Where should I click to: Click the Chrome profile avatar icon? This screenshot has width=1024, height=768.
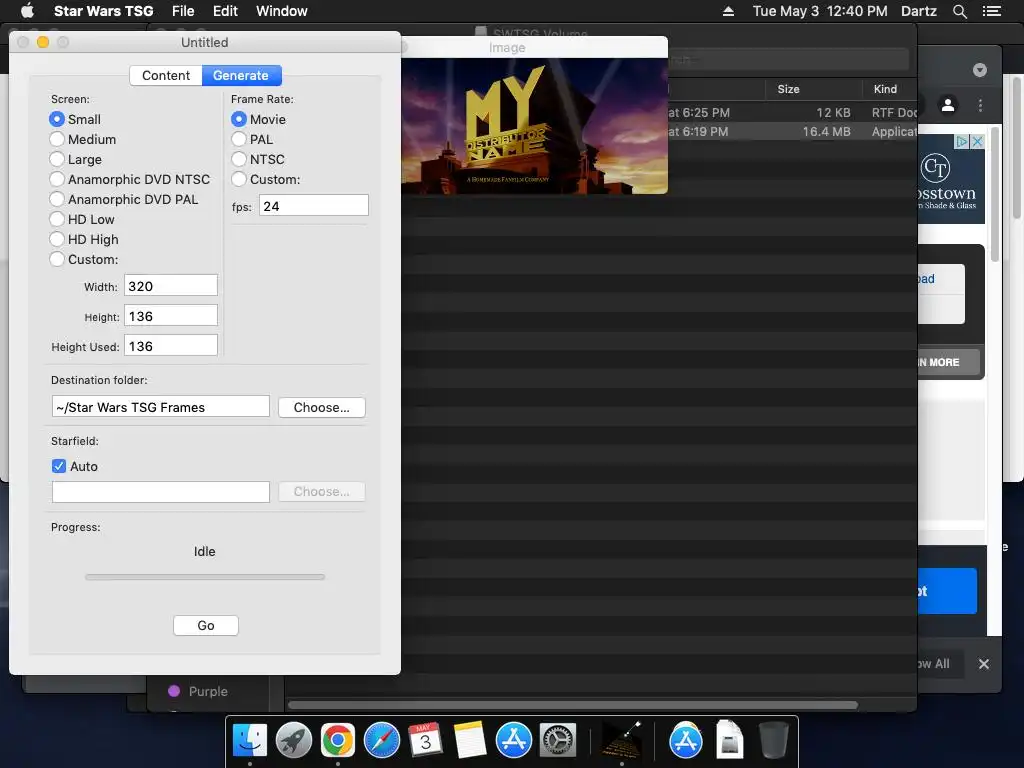[948, 104]
